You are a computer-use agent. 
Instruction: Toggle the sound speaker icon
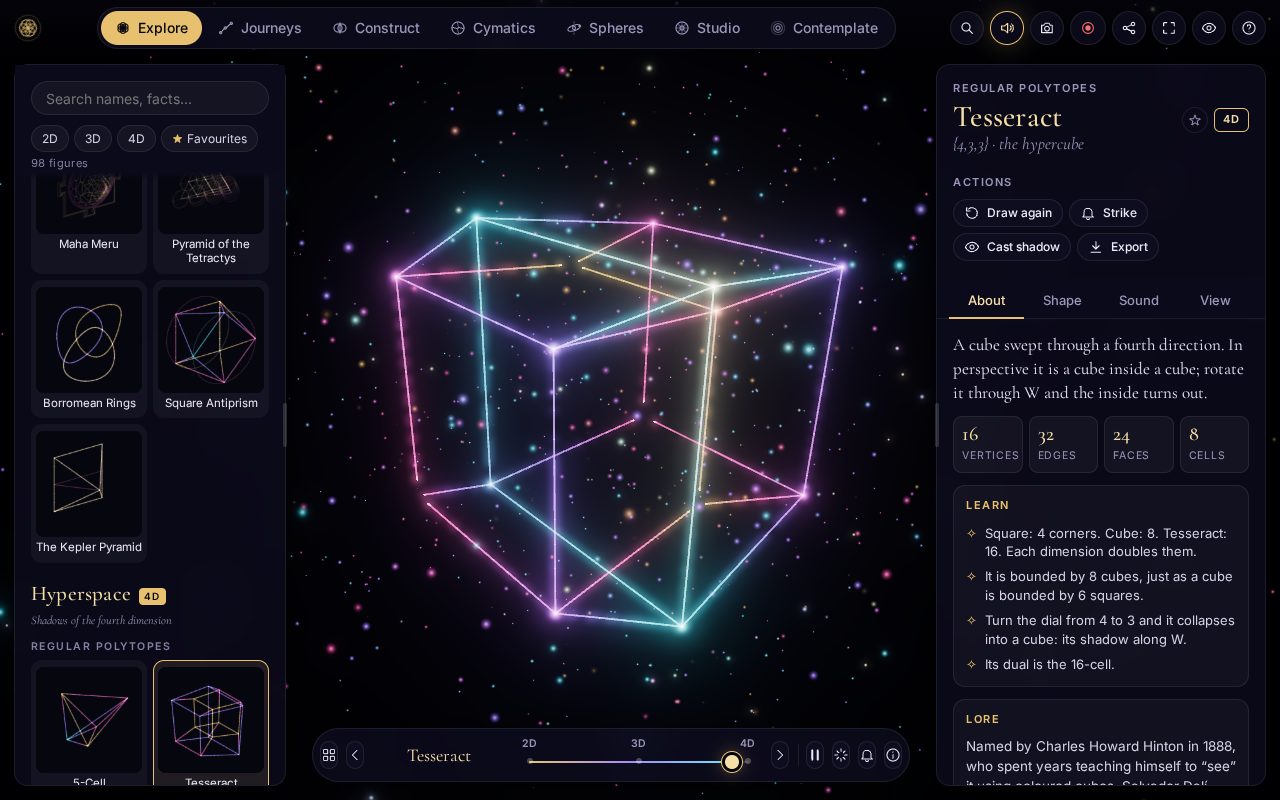1007,28
